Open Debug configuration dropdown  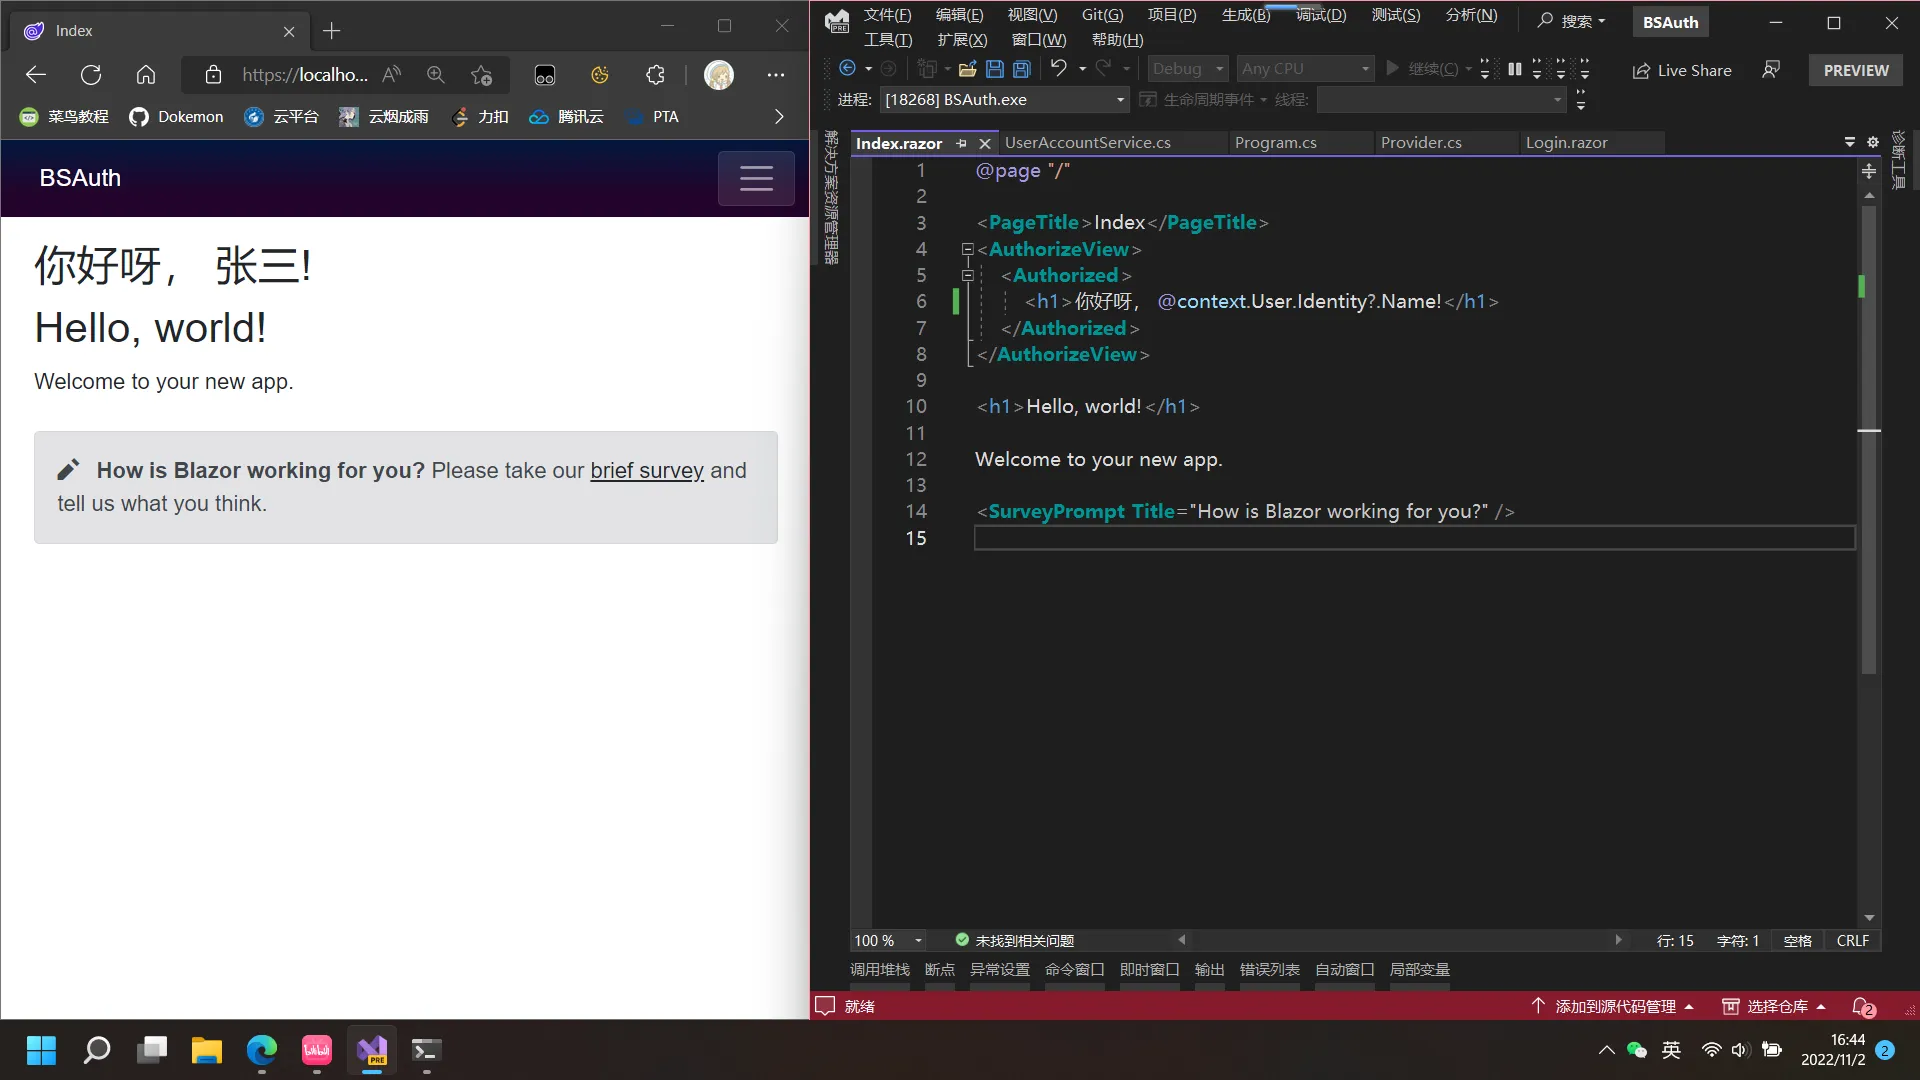1187,68
